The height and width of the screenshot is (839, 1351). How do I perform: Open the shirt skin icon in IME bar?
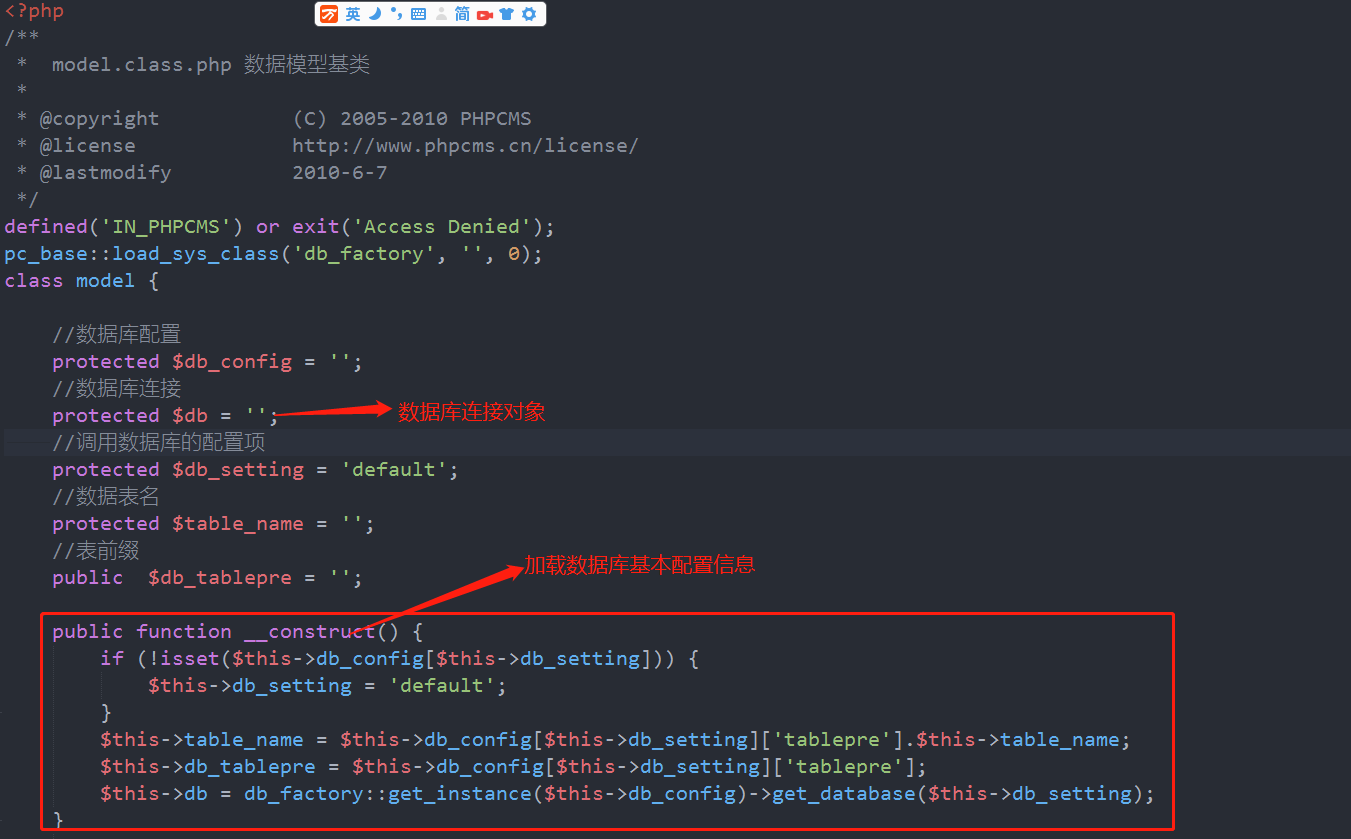click(x=507, y=14)
